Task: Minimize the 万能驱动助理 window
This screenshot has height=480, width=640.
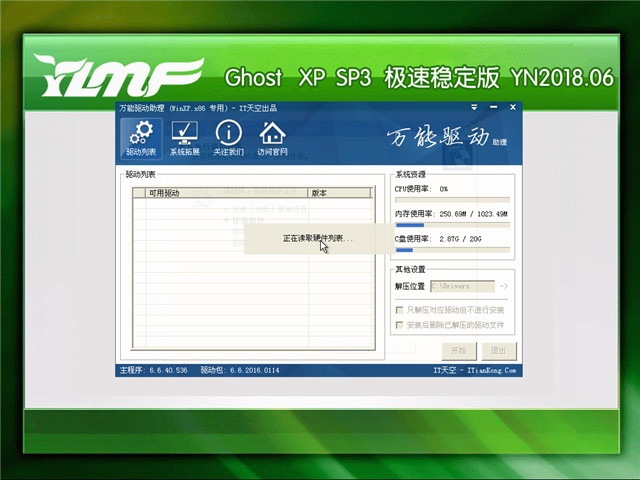Action: click(493, 107)
